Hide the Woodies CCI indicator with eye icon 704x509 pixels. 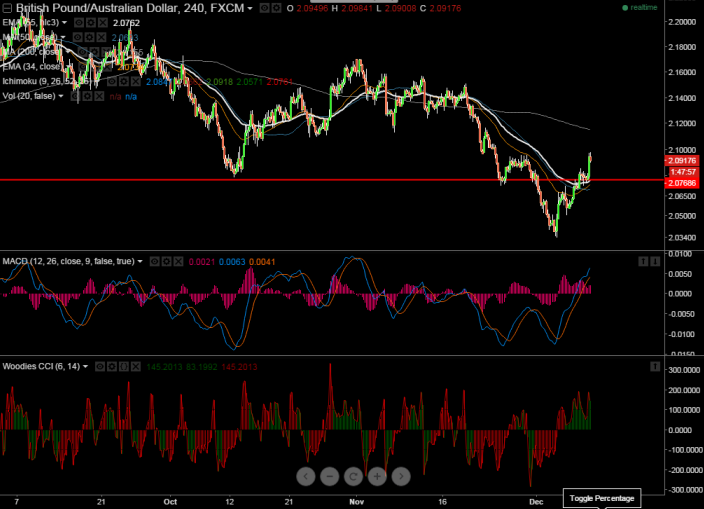[100, 367]
